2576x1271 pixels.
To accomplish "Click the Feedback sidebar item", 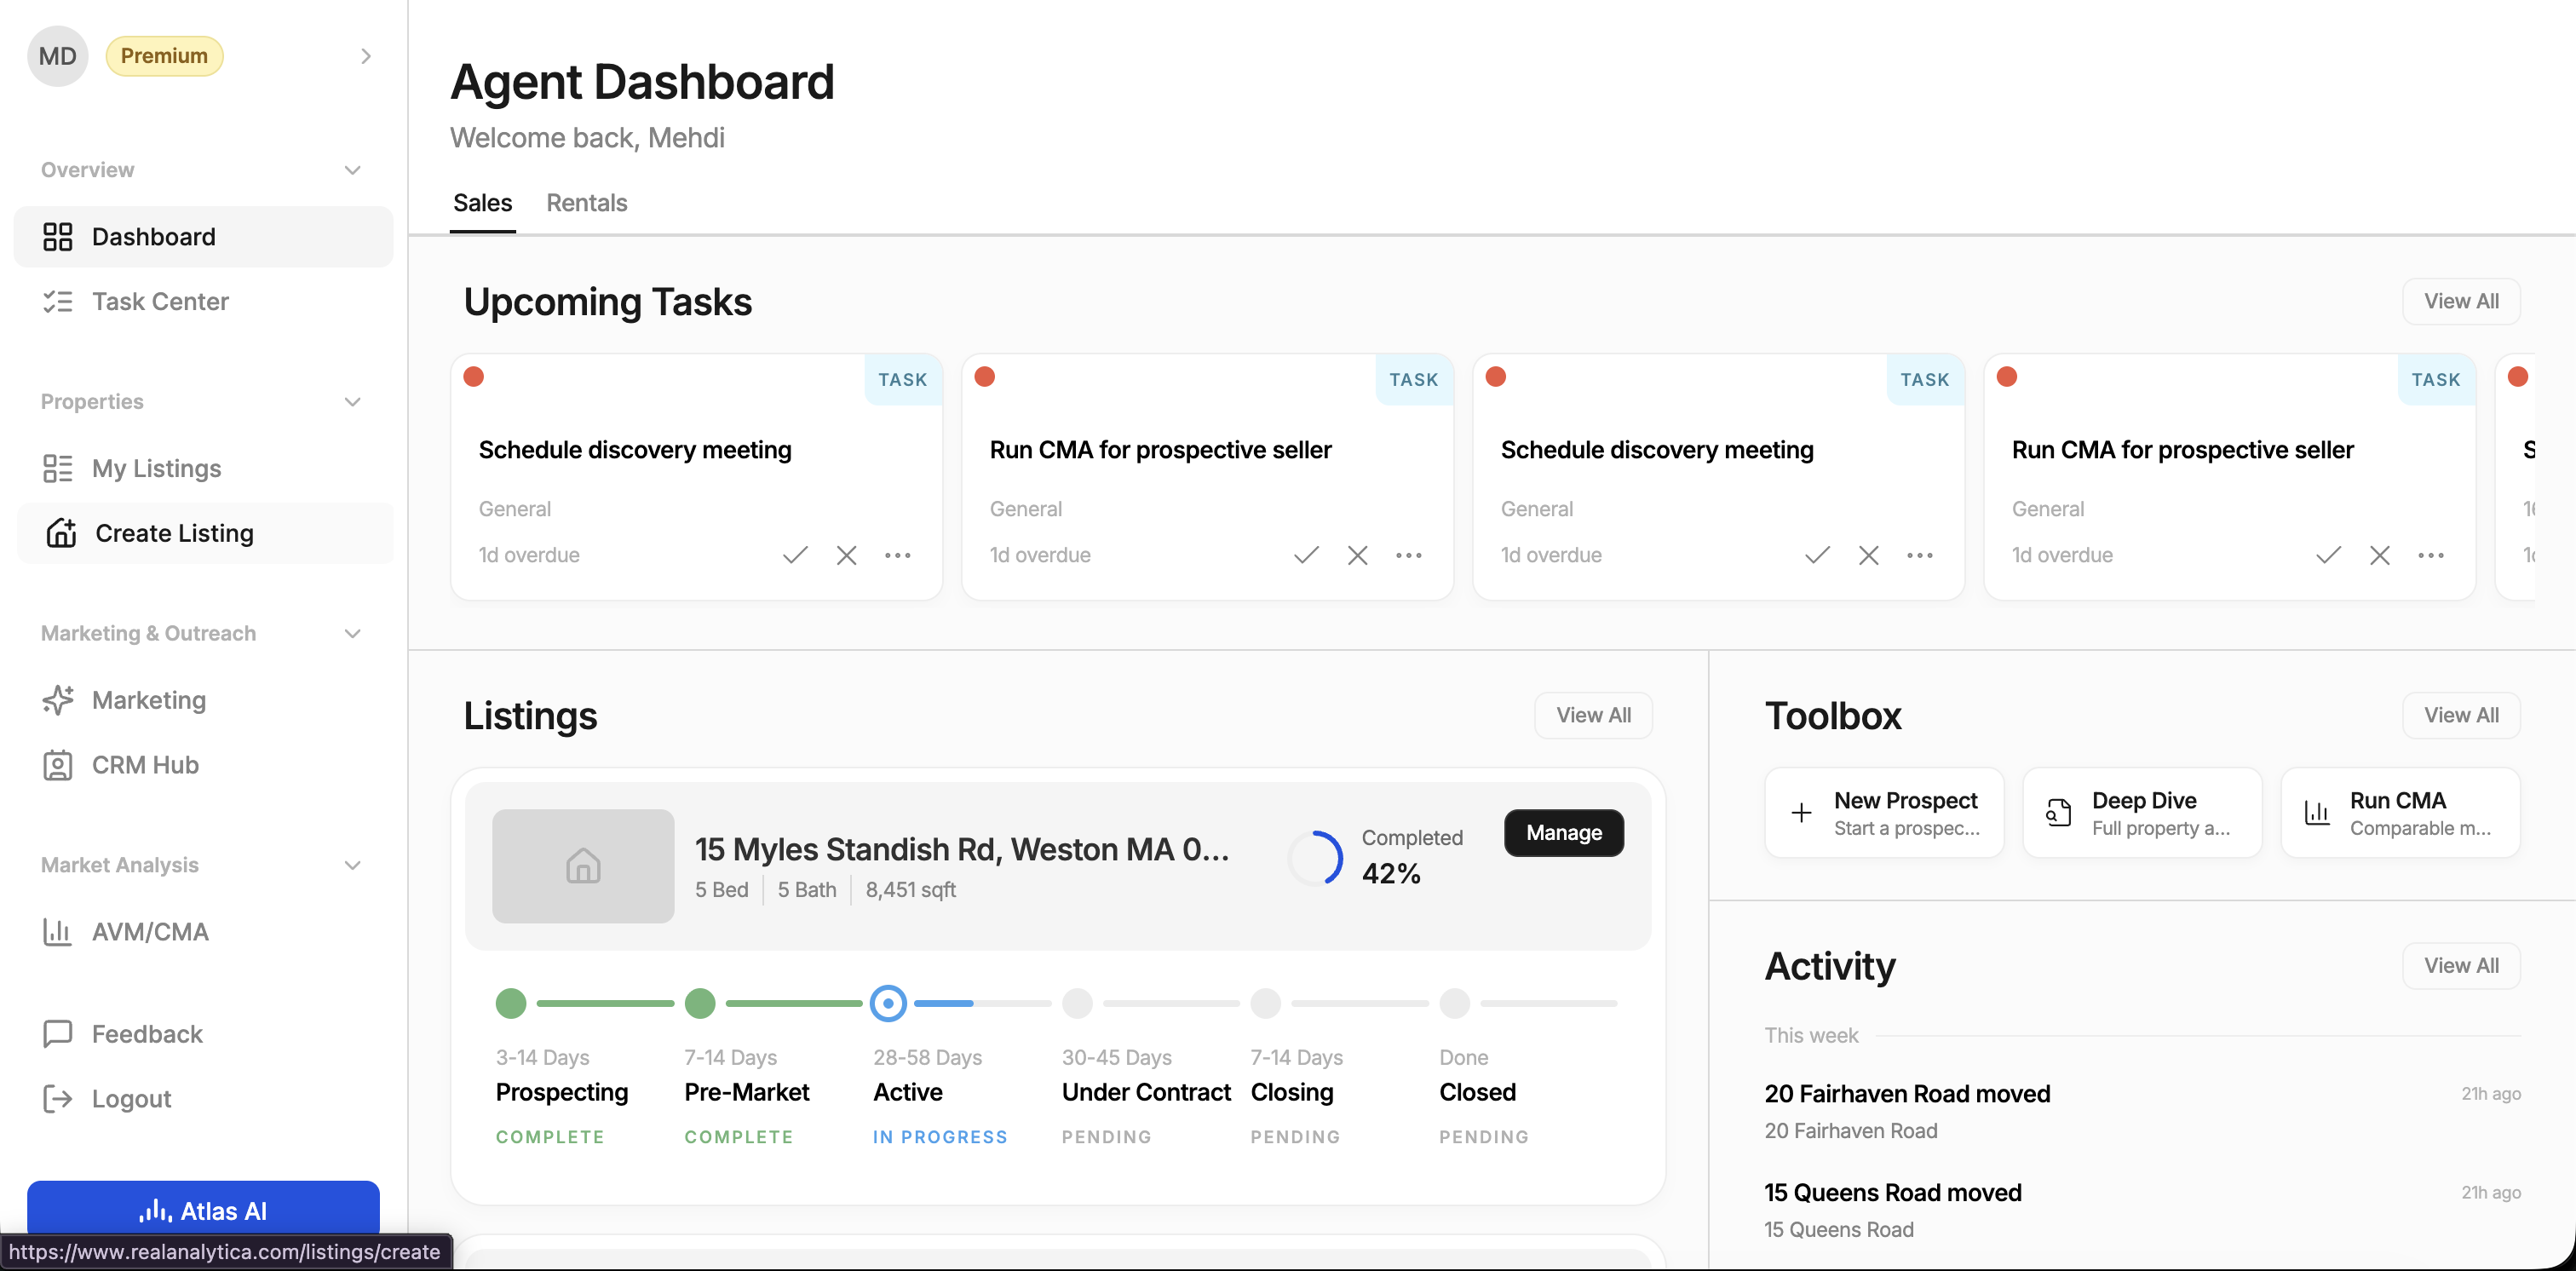I will 147,1034.
